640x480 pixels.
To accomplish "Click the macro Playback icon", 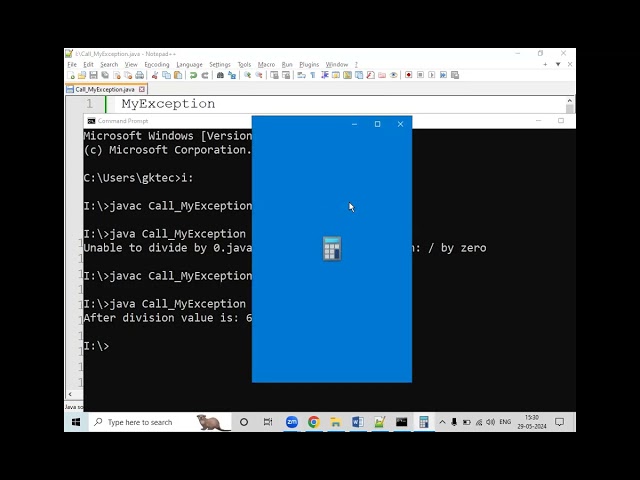I will point(431,75).
